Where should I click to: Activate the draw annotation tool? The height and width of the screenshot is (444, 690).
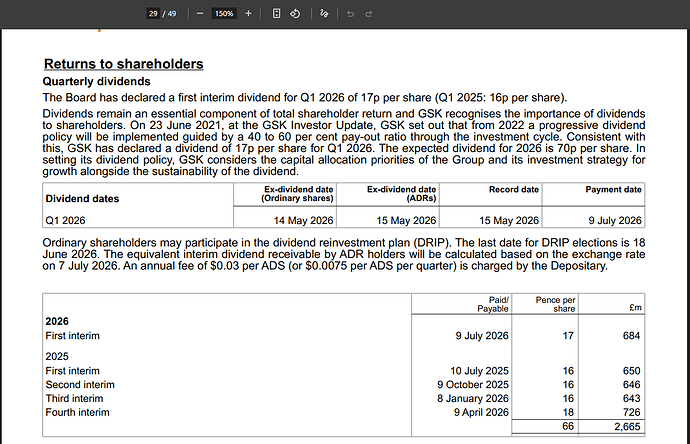(324, 14)
